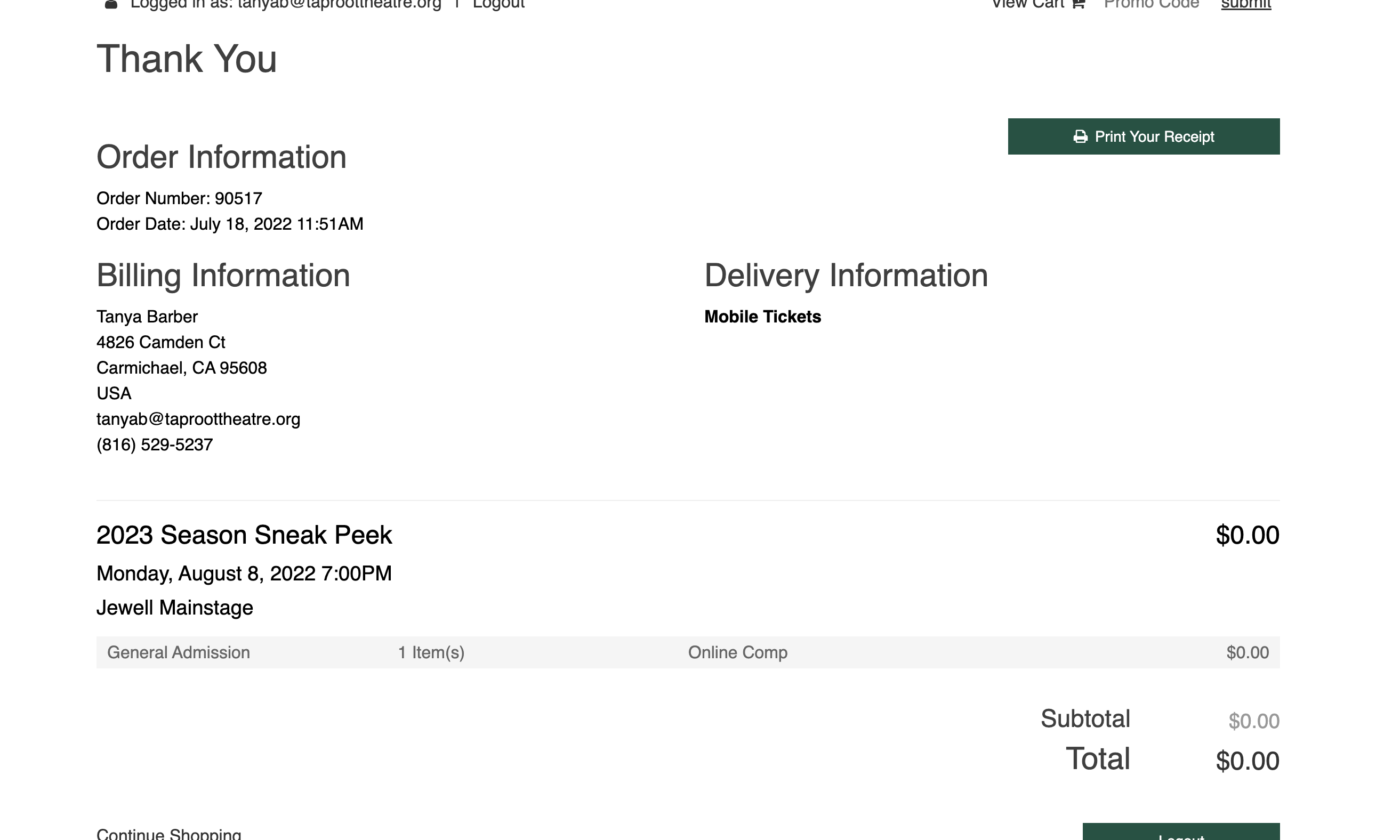Click Print Your Receipt button
The image size is (1400, 840).
pos(1143,136)
